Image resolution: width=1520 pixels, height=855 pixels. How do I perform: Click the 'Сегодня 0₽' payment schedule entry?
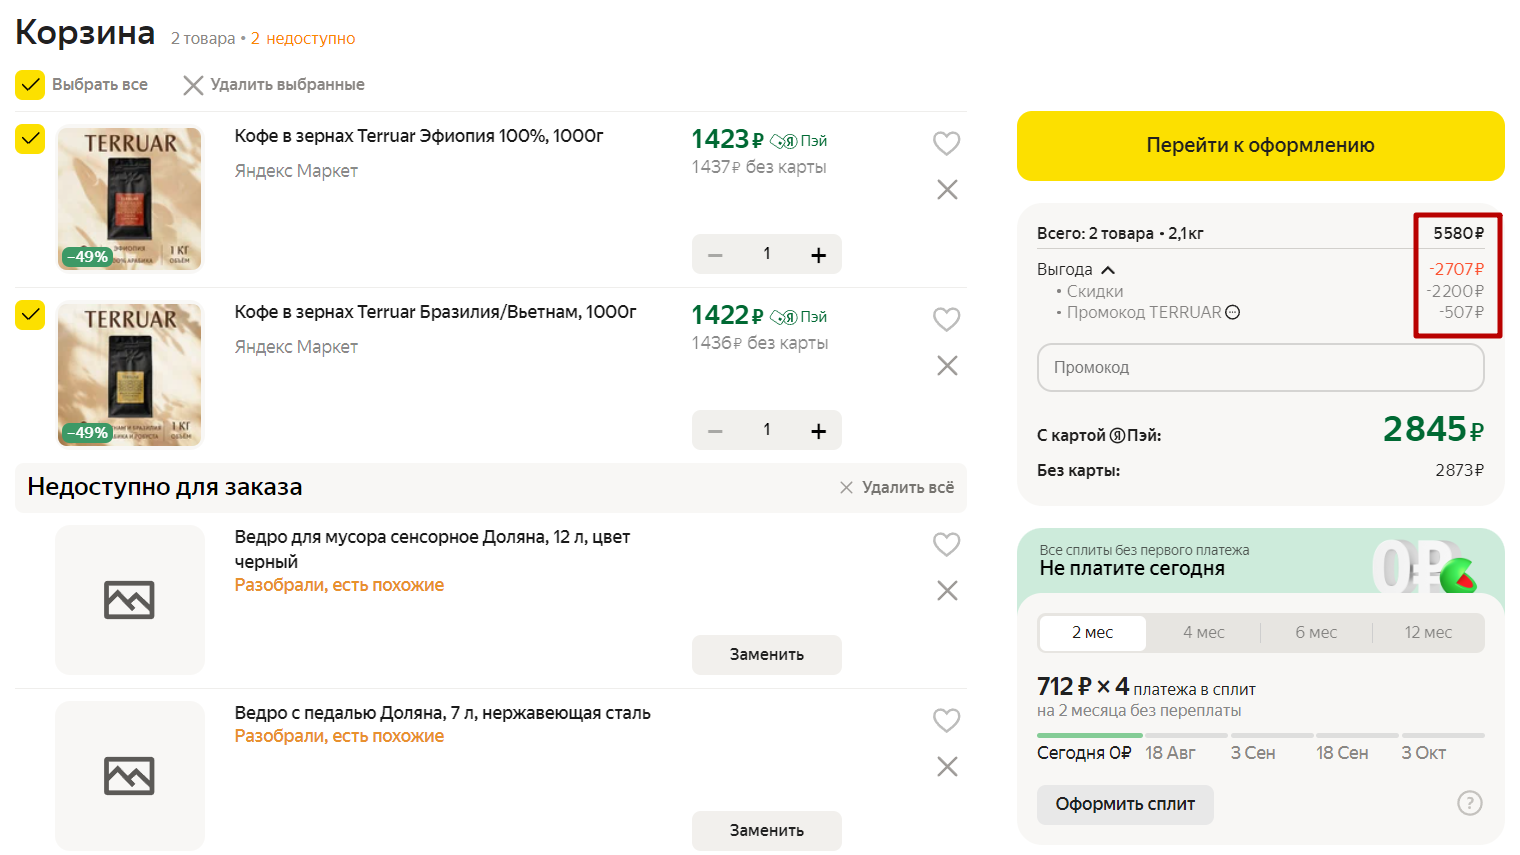[x=1084, y=753]
